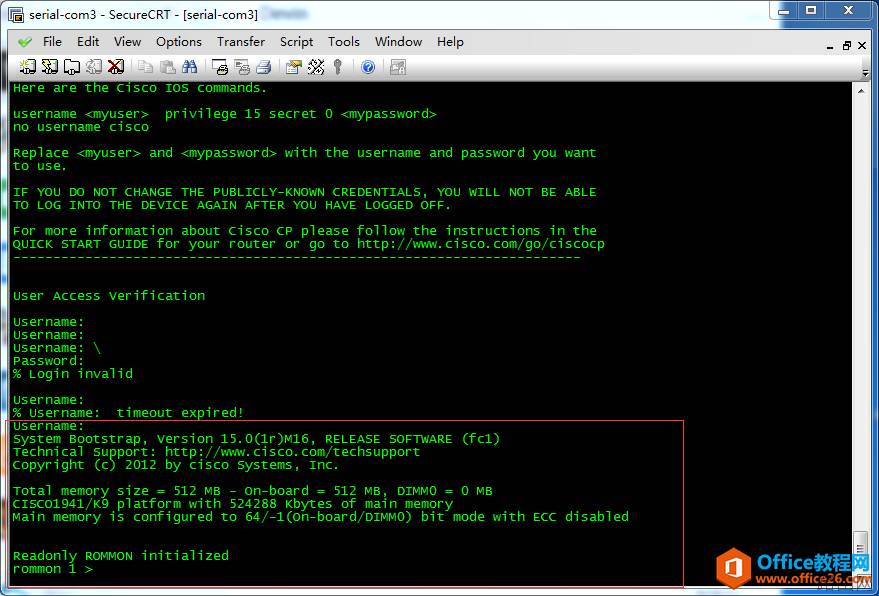Click the rommon 1 > prompt line
This screenshot has height=596, width=879.
[53, 569]
